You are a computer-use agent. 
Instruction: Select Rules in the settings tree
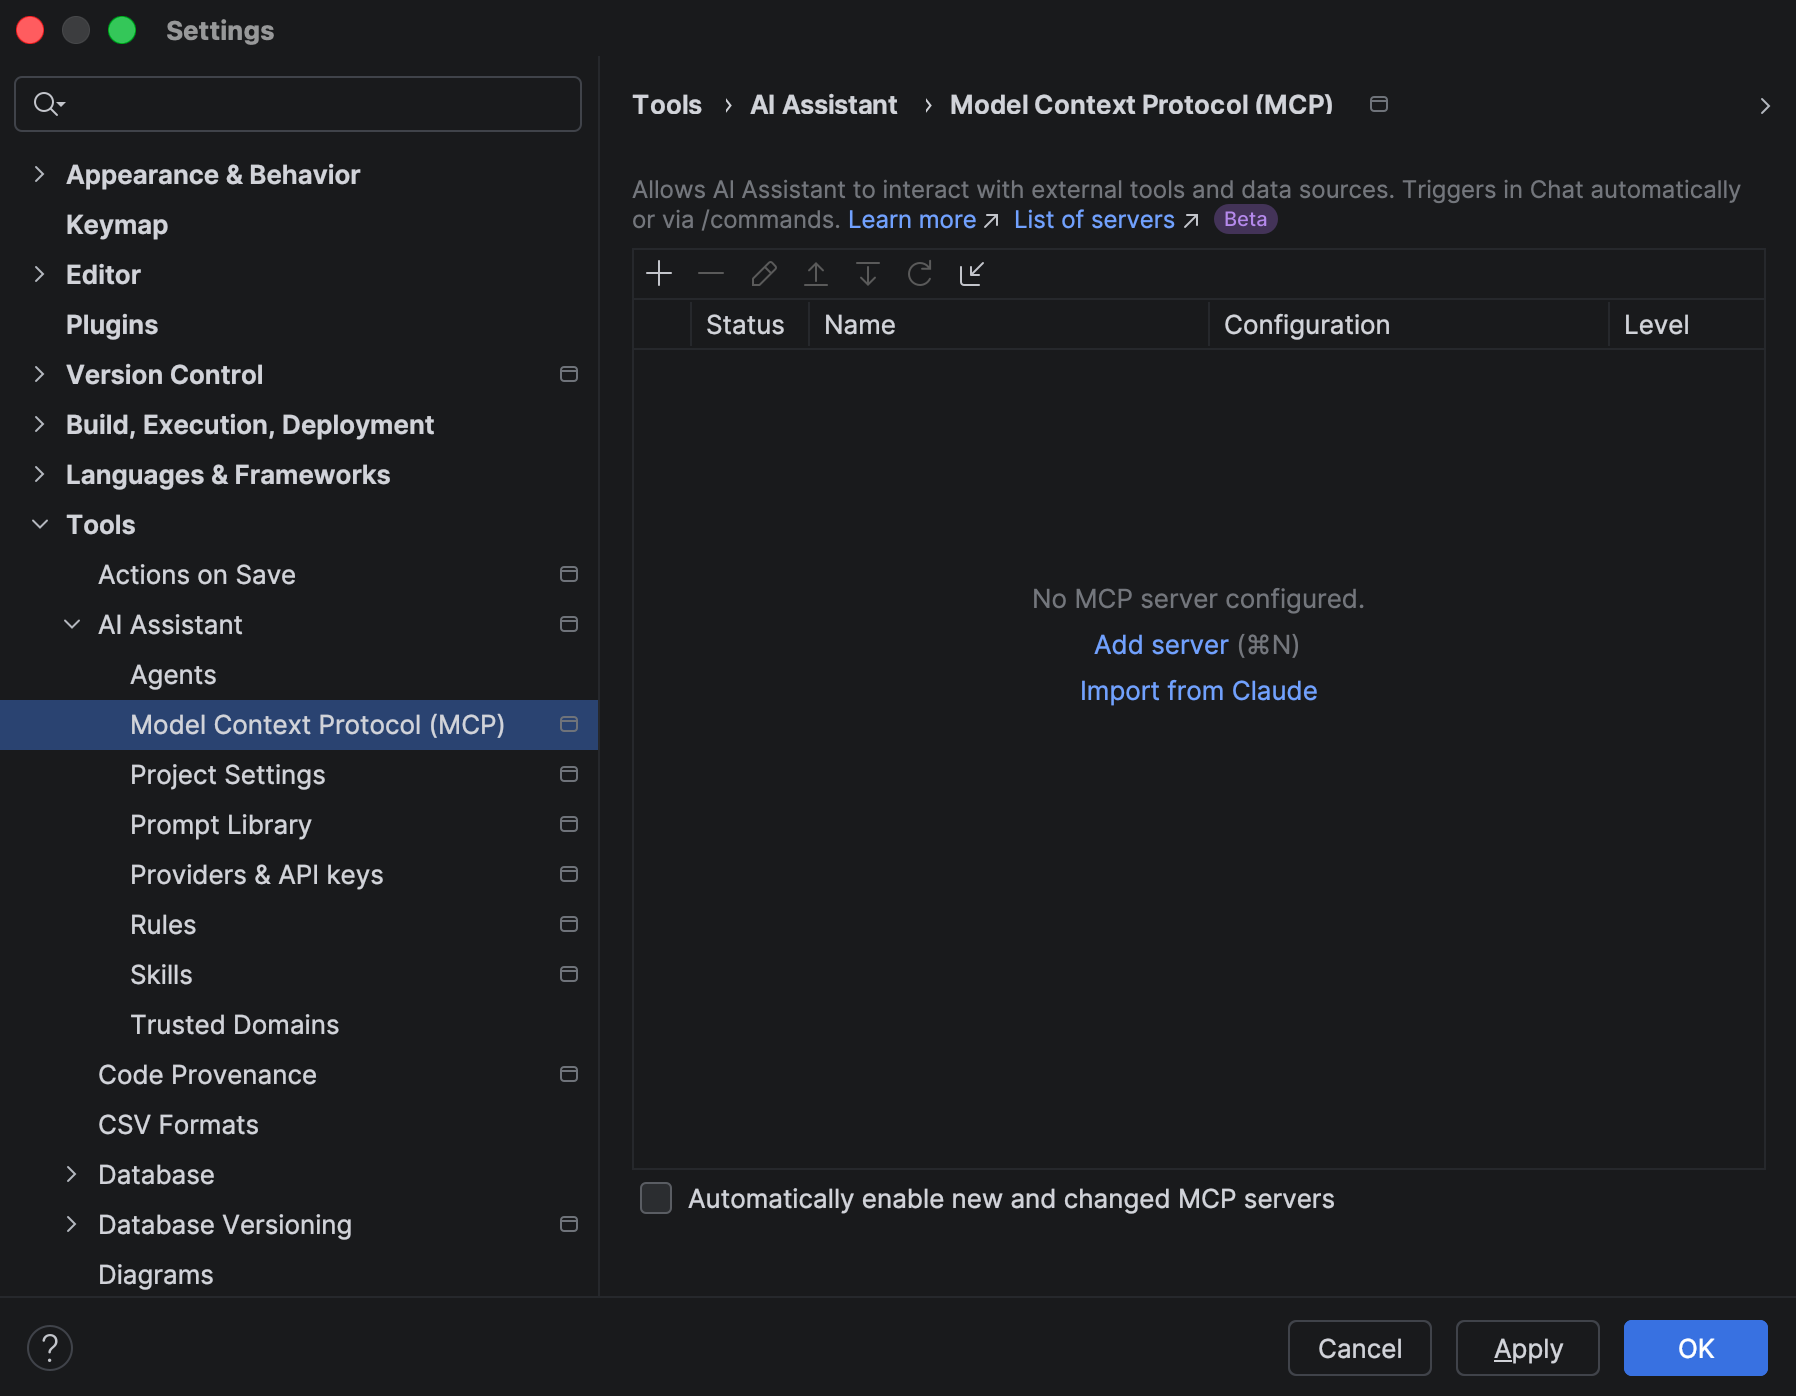tap(163, 925)
